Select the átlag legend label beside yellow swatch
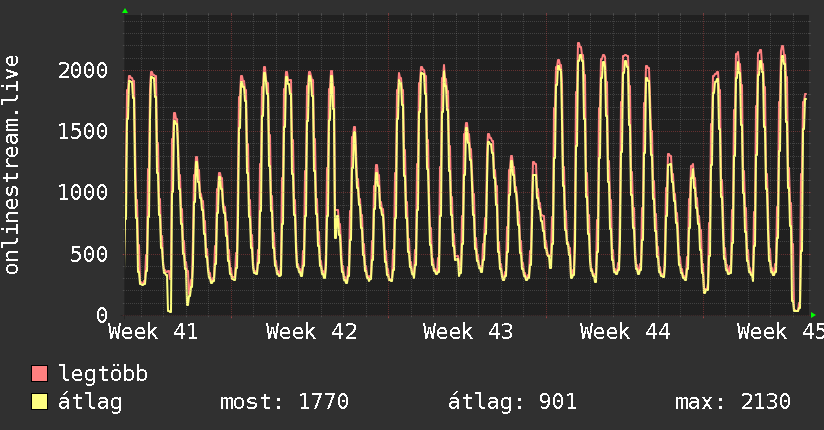Viewport: 824px width, 430px height. [90, 402]
